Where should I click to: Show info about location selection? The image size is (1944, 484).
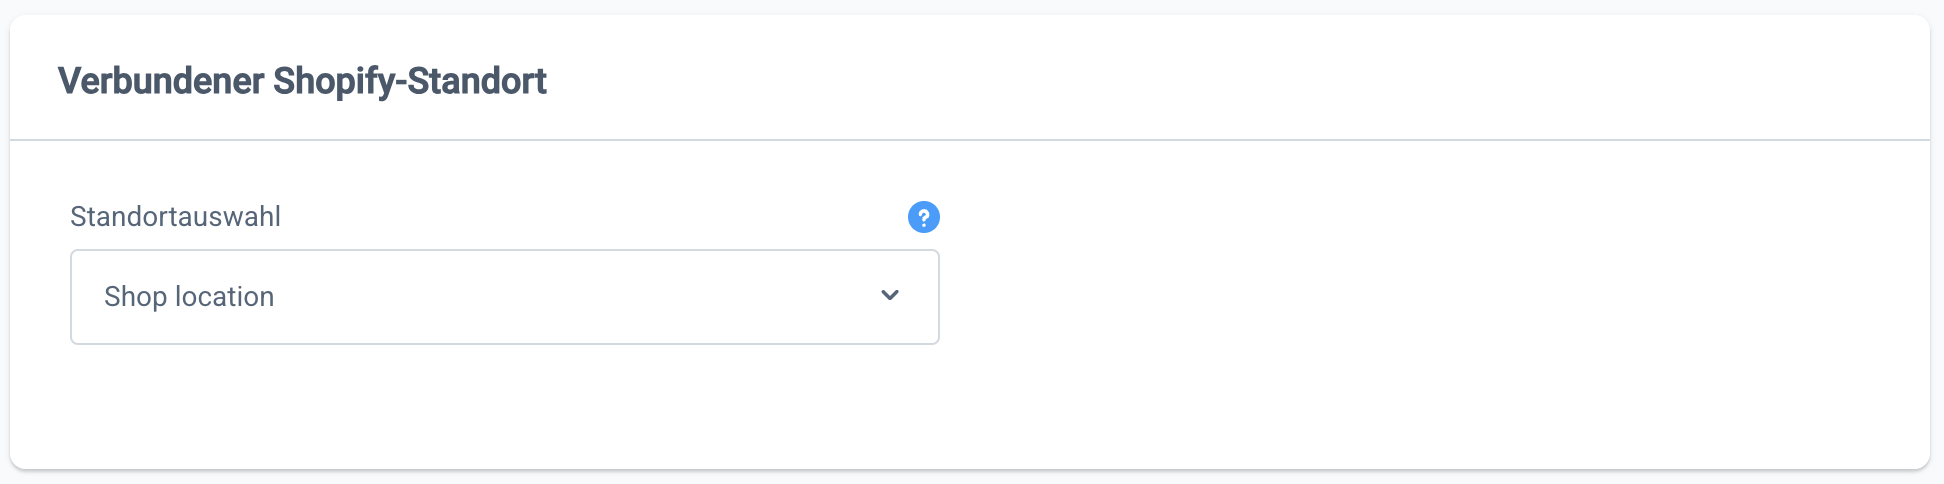click(x=923, y=217)
